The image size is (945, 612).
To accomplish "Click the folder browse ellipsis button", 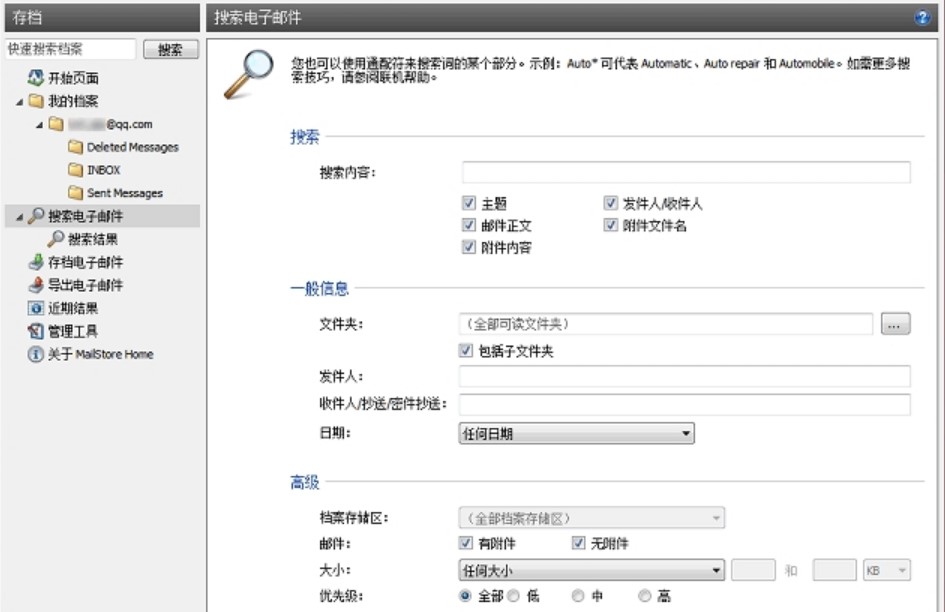I will point(895,324).
